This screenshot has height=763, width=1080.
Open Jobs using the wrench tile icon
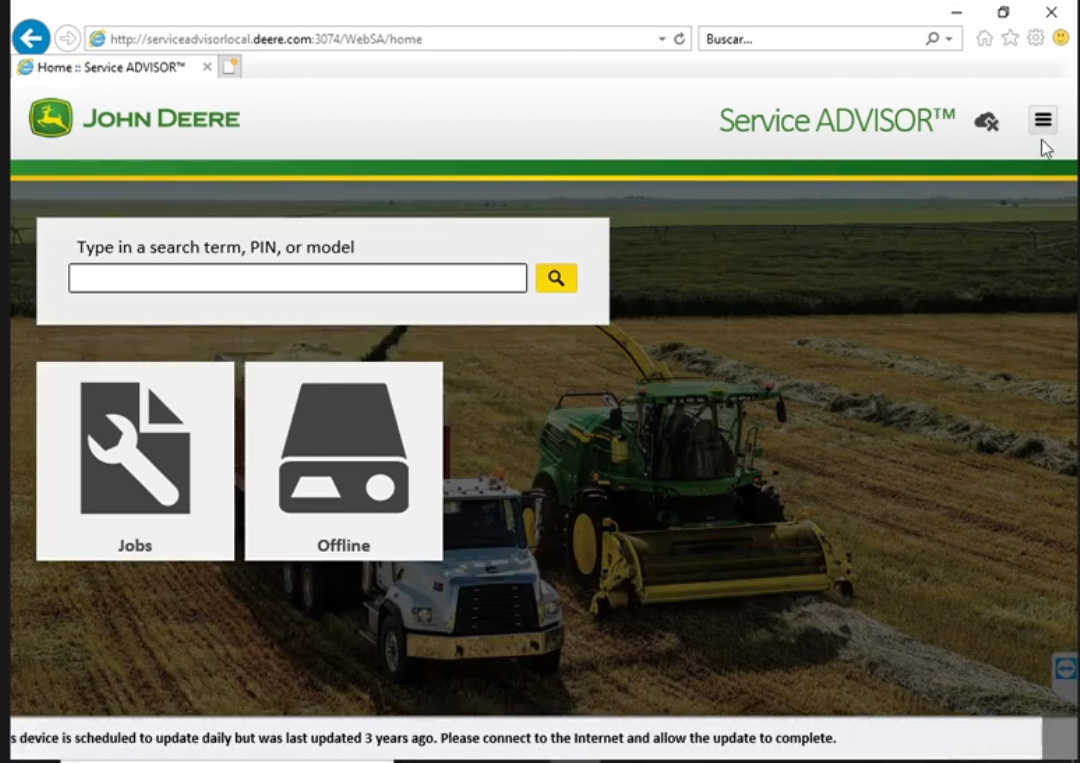(135, 447)
